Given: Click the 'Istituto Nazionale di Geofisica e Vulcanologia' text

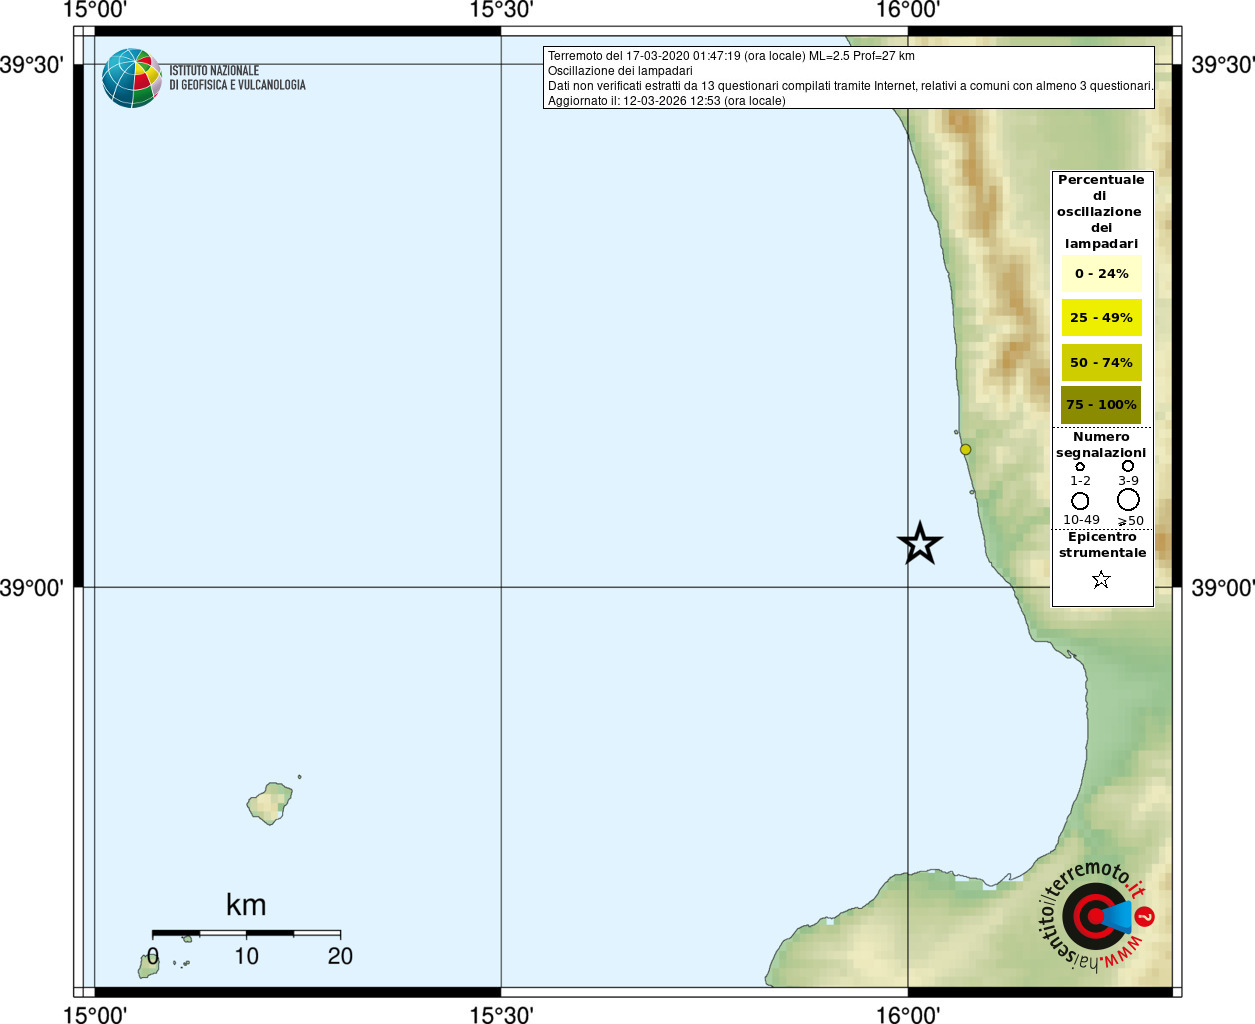Looking at the screenshot, I should [x=237, y=78].
